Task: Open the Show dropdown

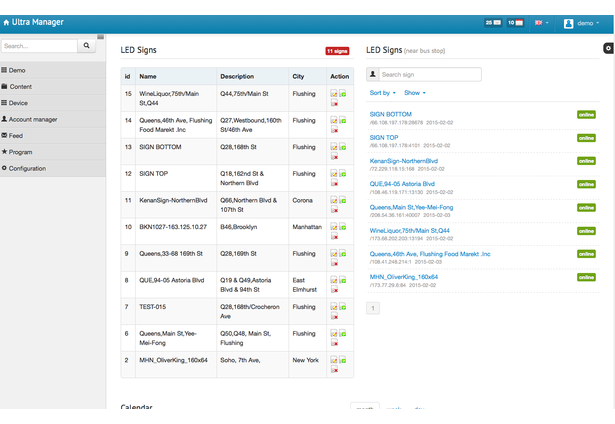Action: click(415, 93)
